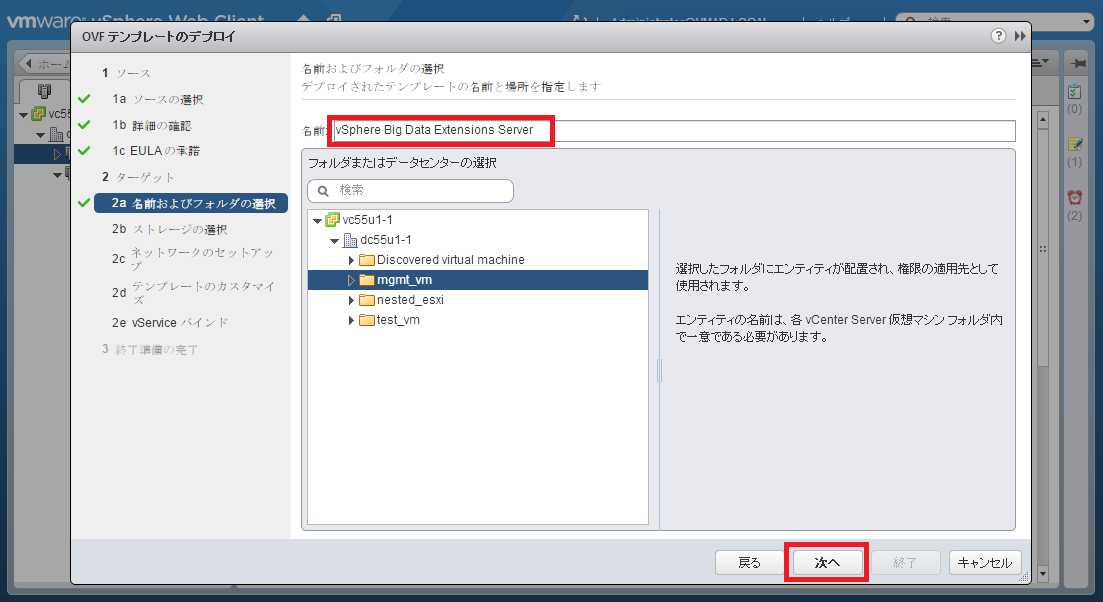Select the vc55u1-1 vCenter row
This screenshot has height=602, width=1103.
478,220
